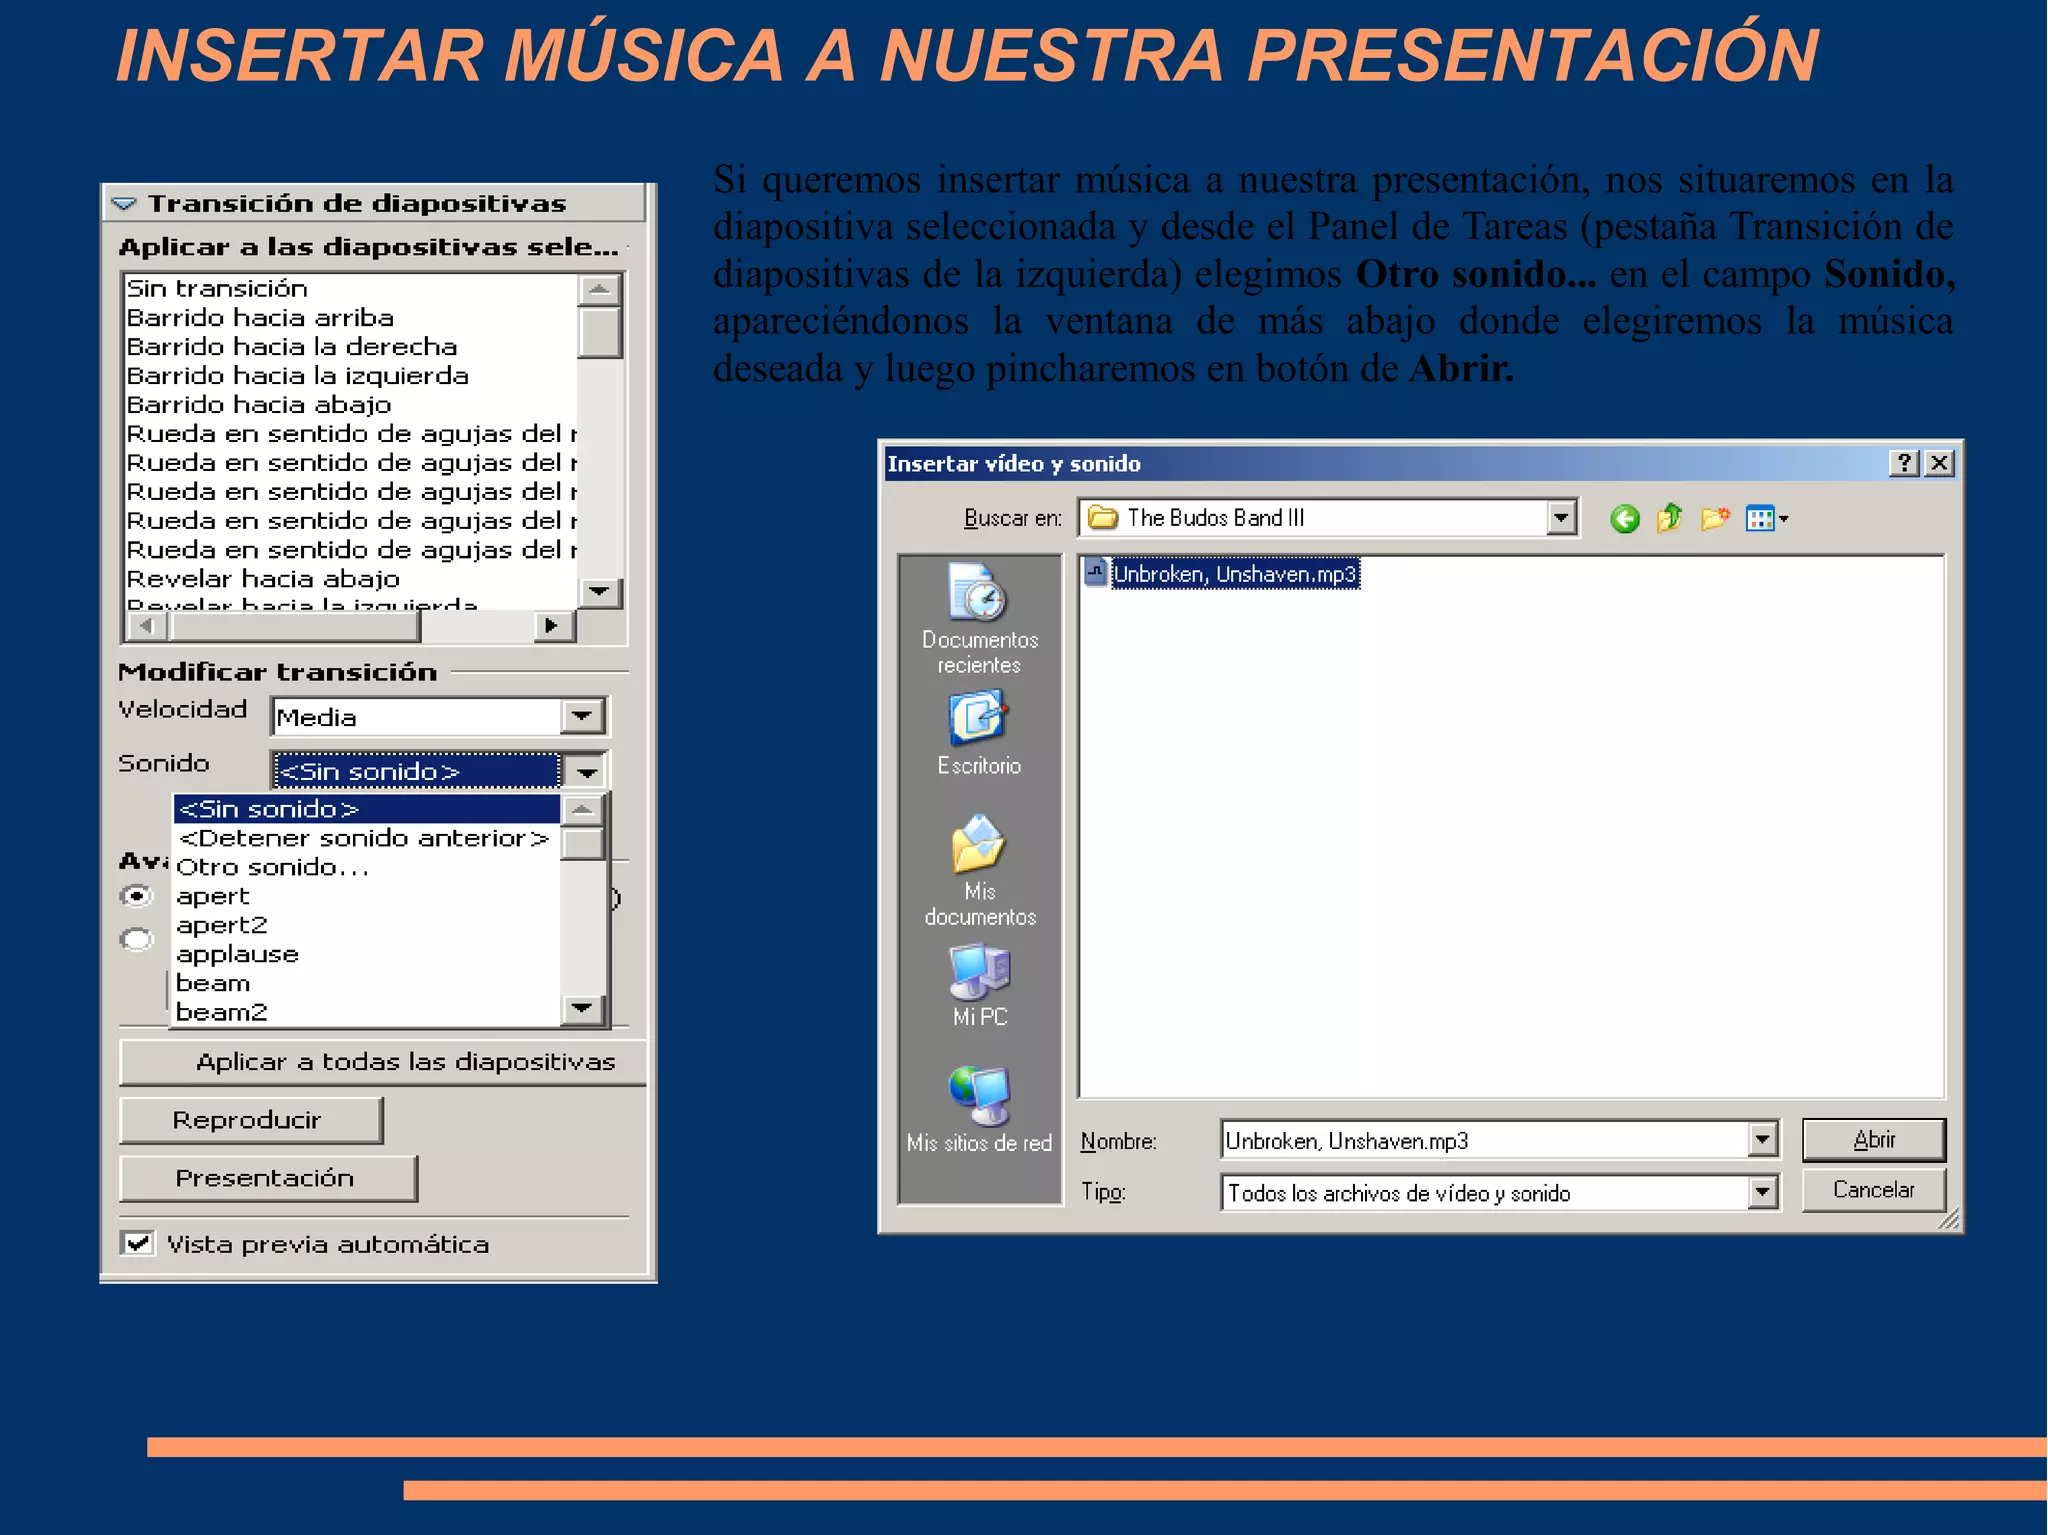Select Barrido hacia arriba transition
2048x1535 pixels.
(351, 318)
